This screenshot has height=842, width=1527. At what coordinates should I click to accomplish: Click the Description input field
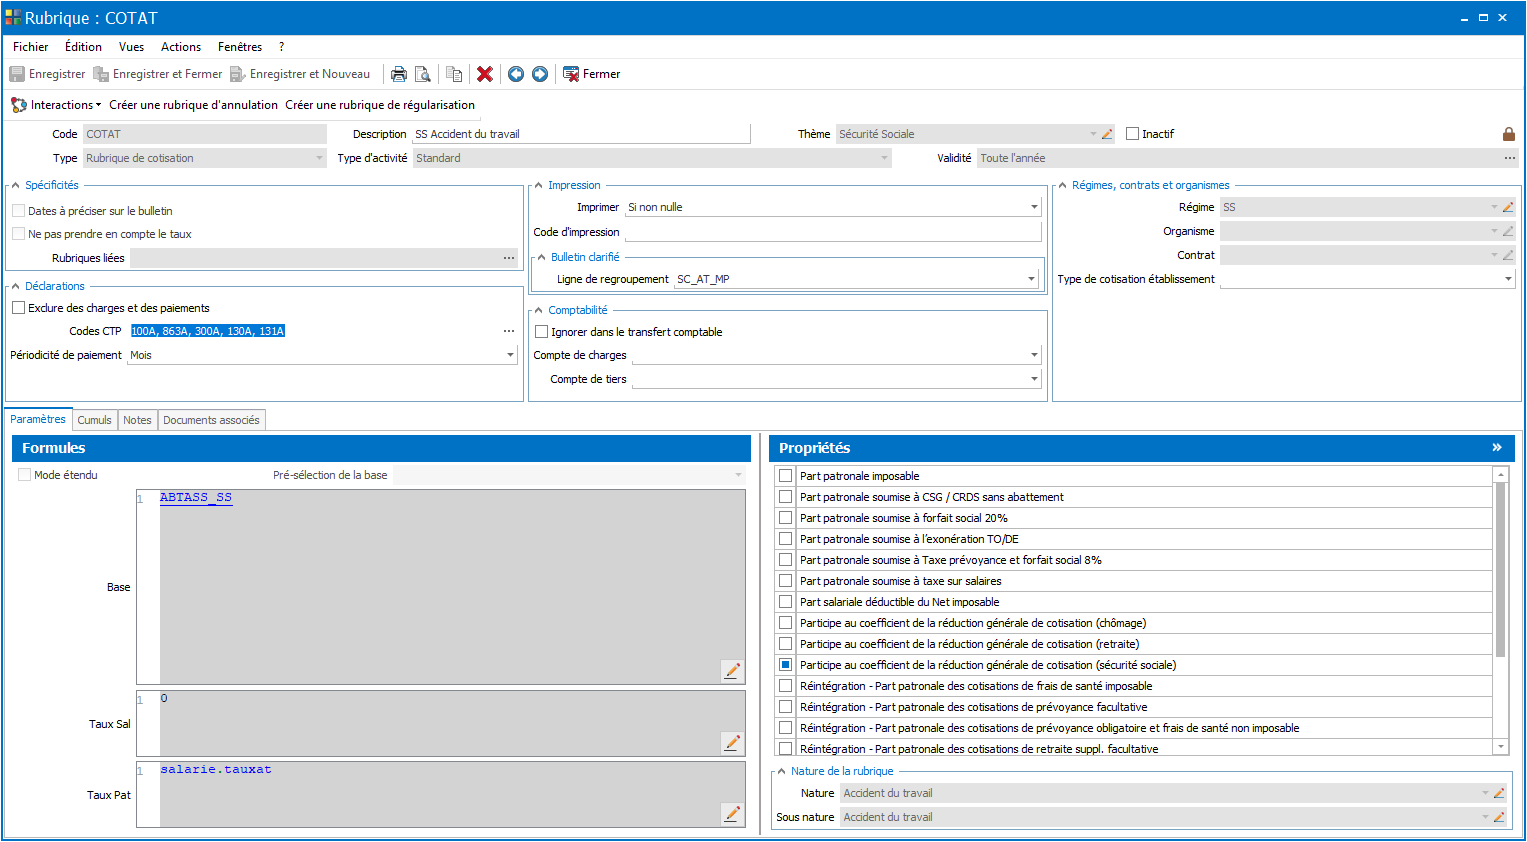point(581,134)
